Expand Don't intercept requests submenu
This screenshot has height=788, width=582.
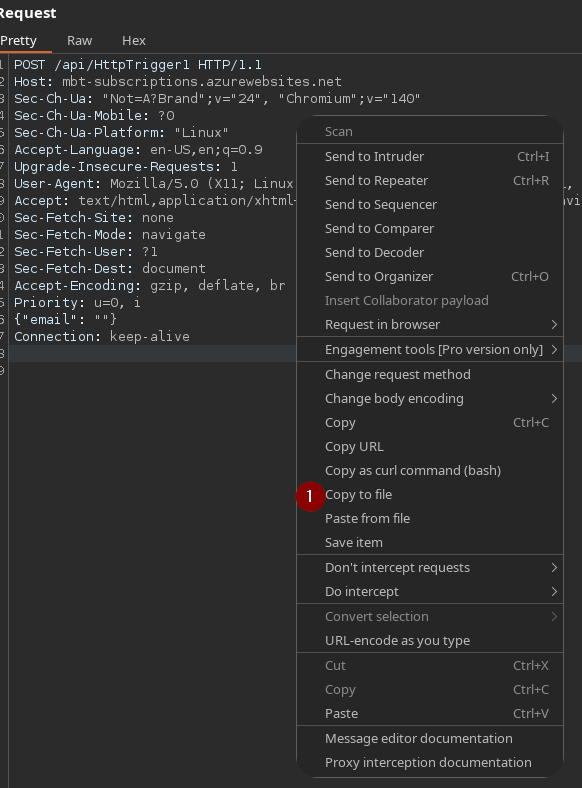point(430,567)
